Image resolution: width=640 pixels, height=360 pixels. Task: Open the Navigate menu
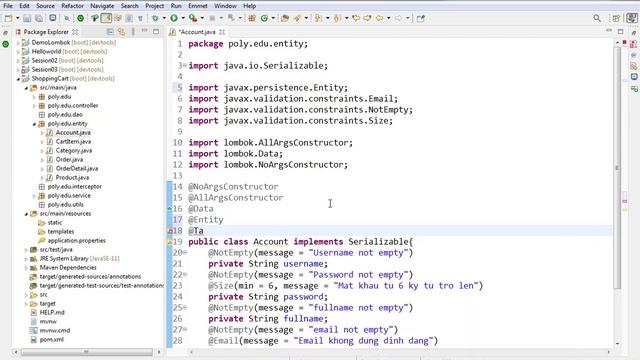coord(102,6)
